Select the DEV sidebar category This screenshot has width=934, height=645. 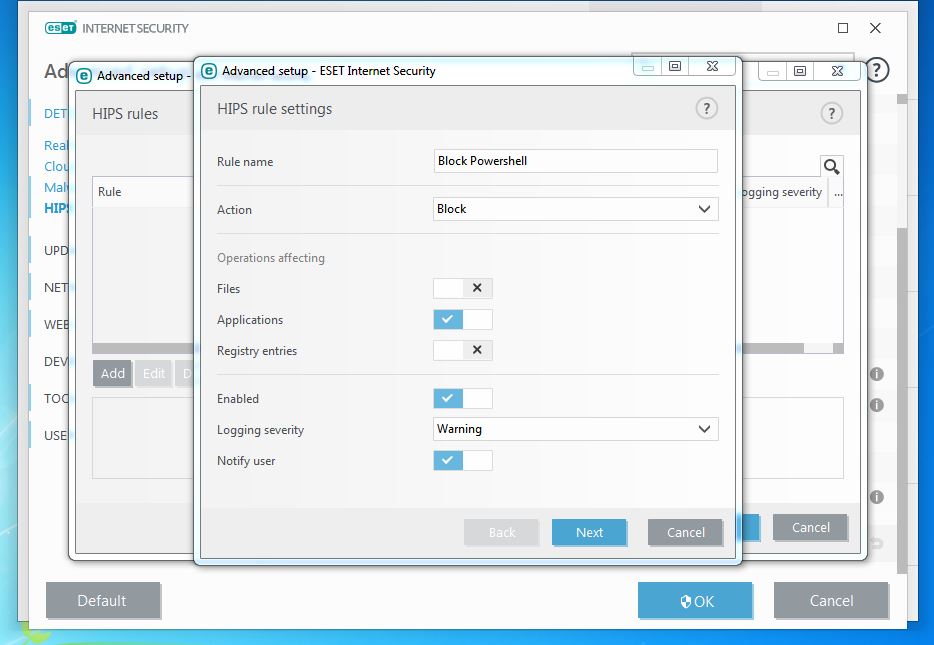point(56,362)
